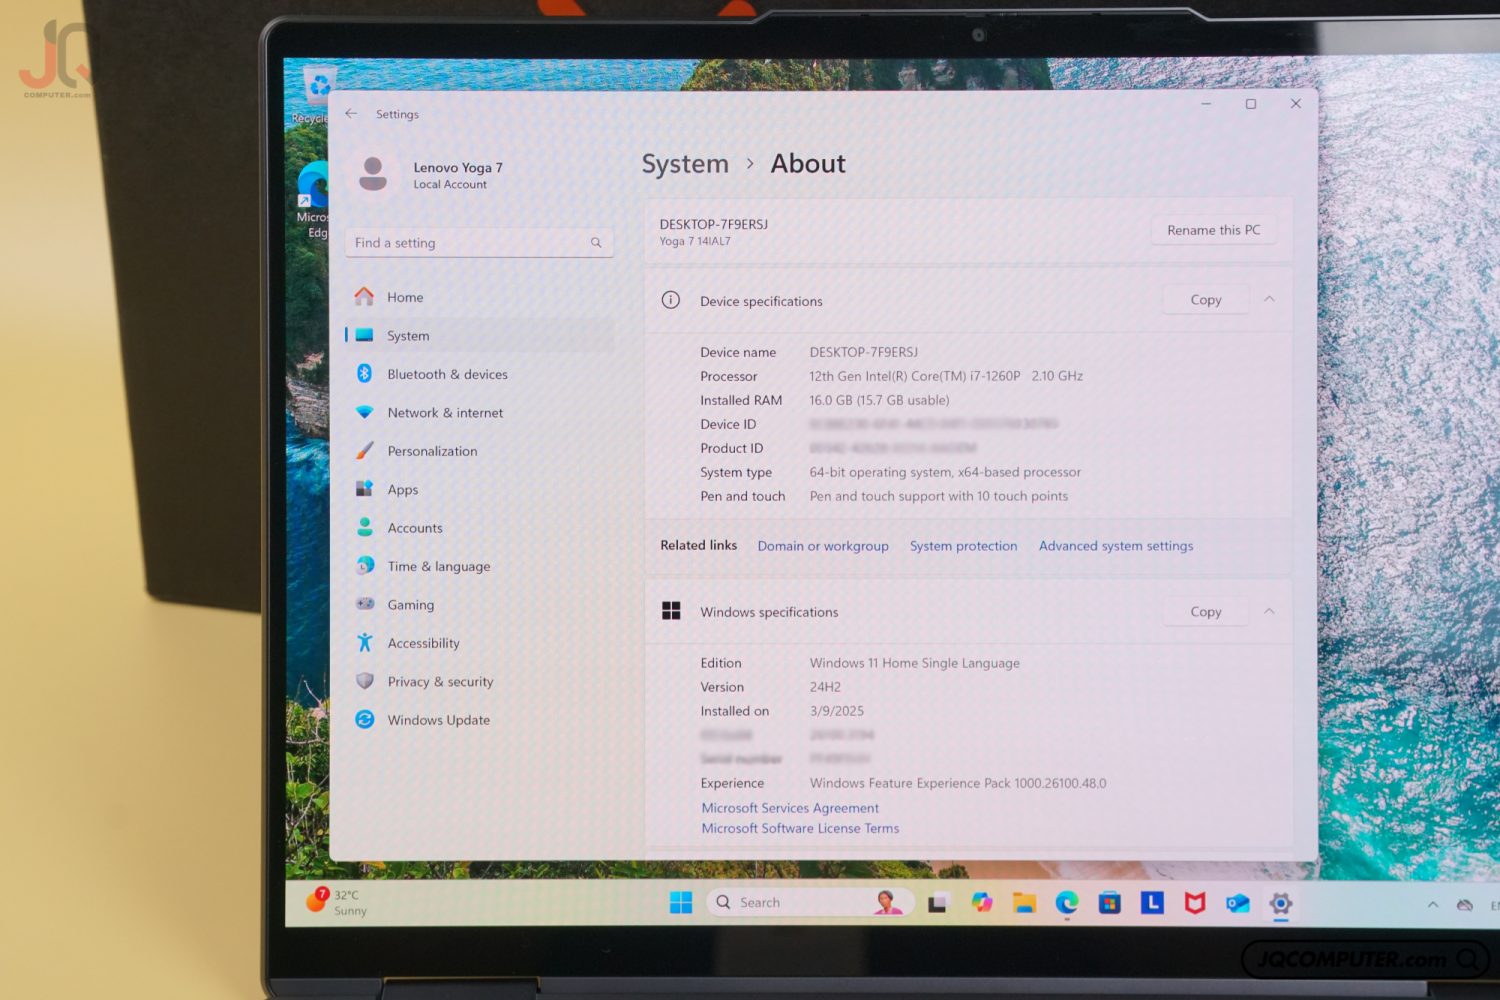This screenshot has height=1000, width=1500.
Task: Open the Windows Start menu
Action: click(x=681, y=903)
